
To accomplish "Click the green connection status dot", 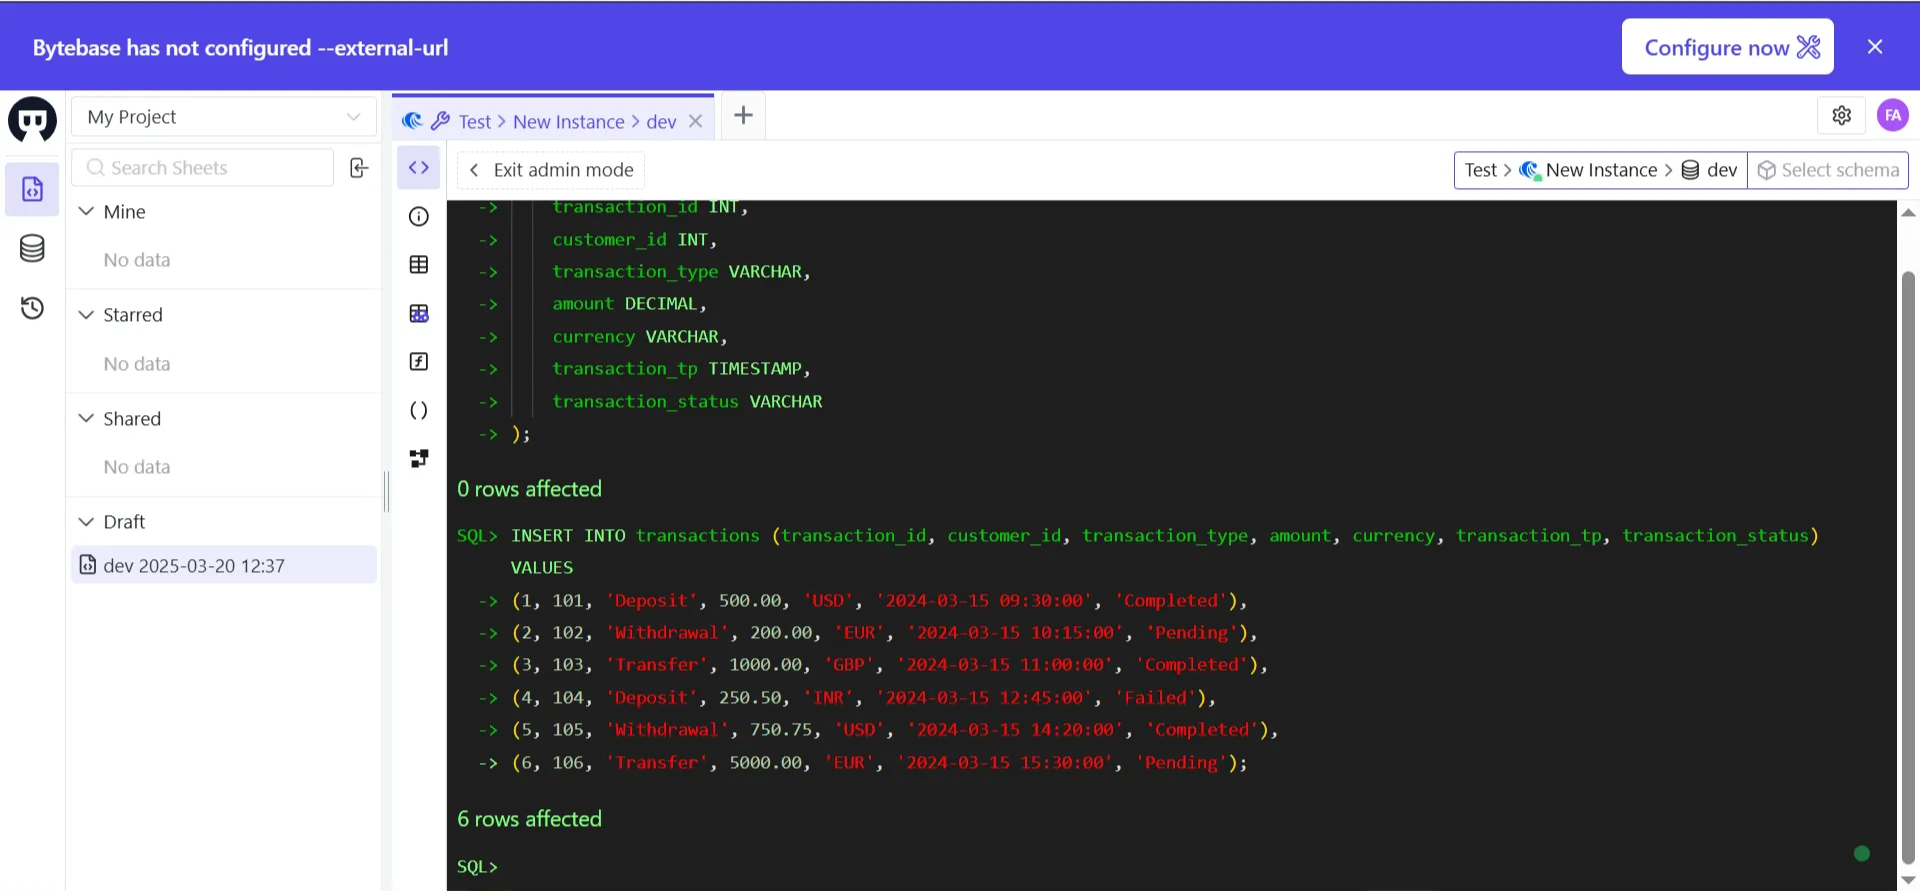I will point(1861,853).
